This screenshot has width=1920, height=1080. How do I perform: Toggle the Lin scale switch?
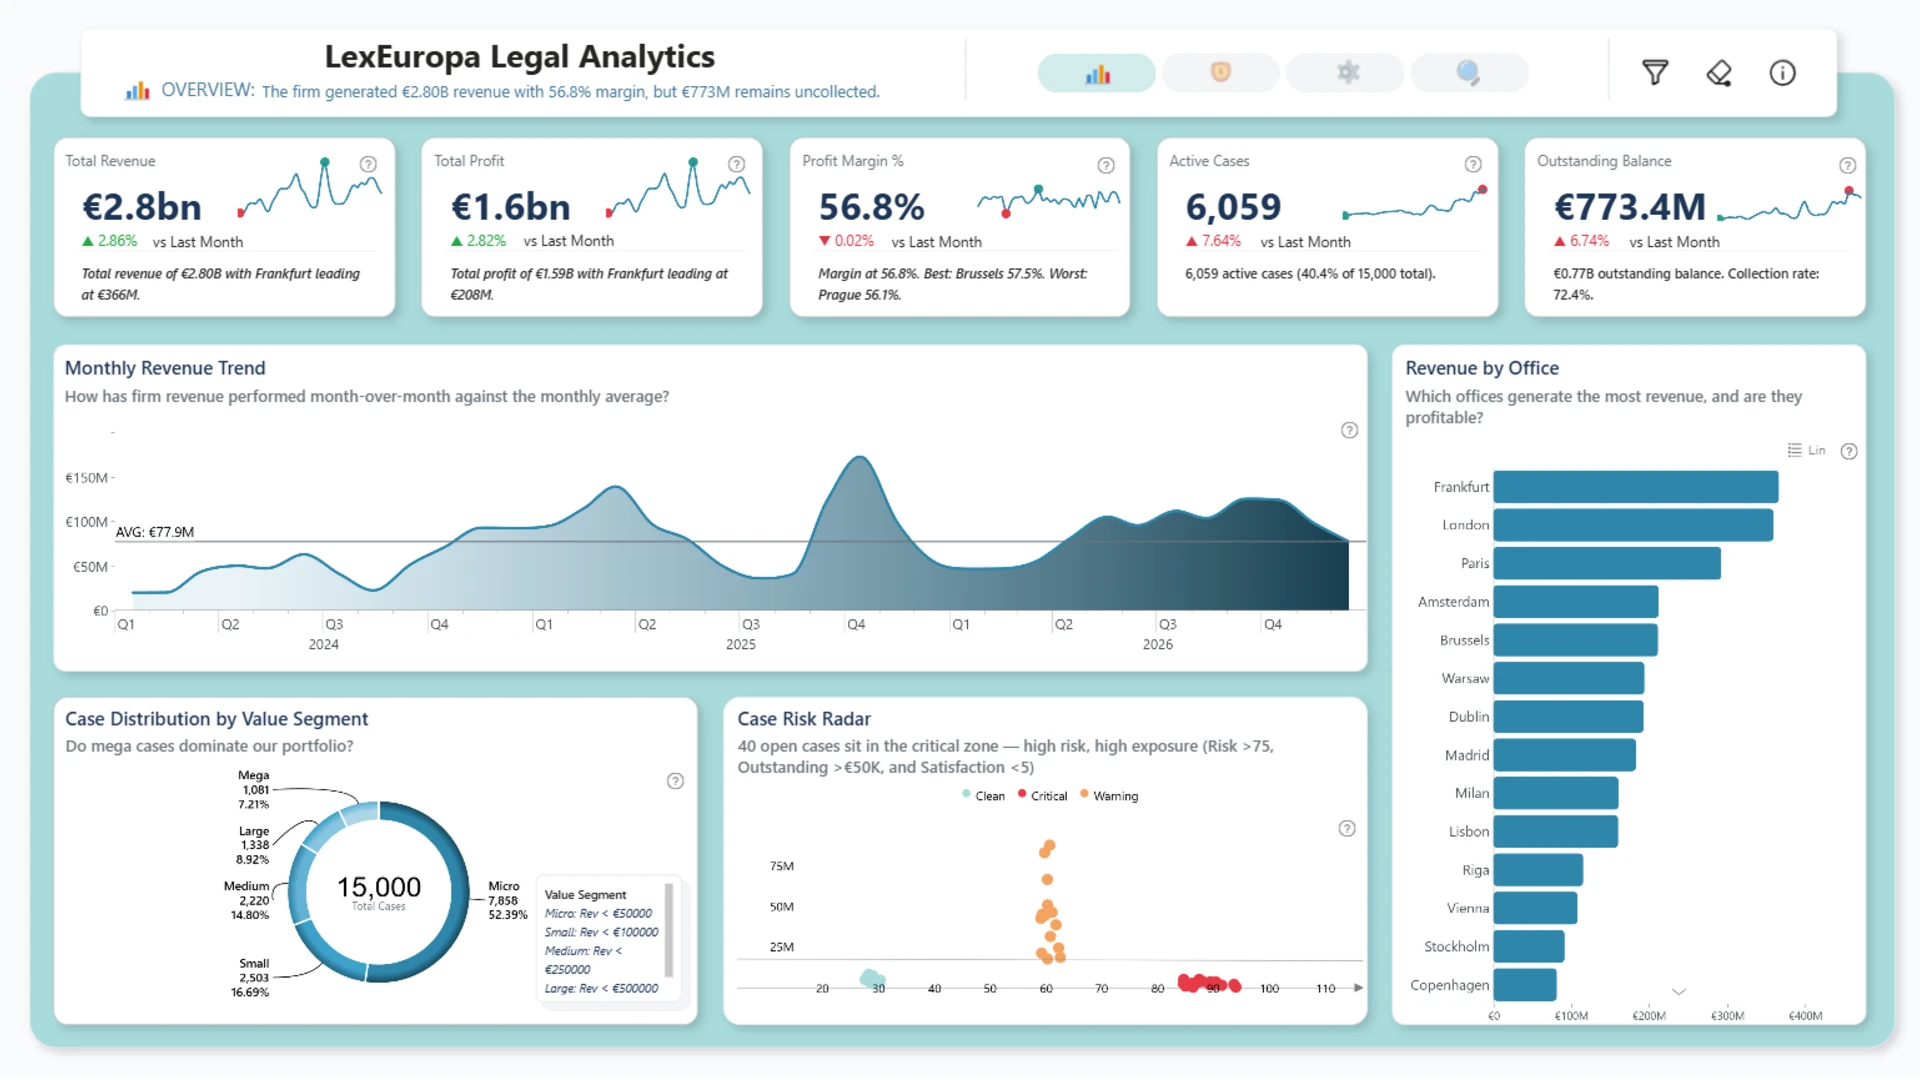[1806, 450]
